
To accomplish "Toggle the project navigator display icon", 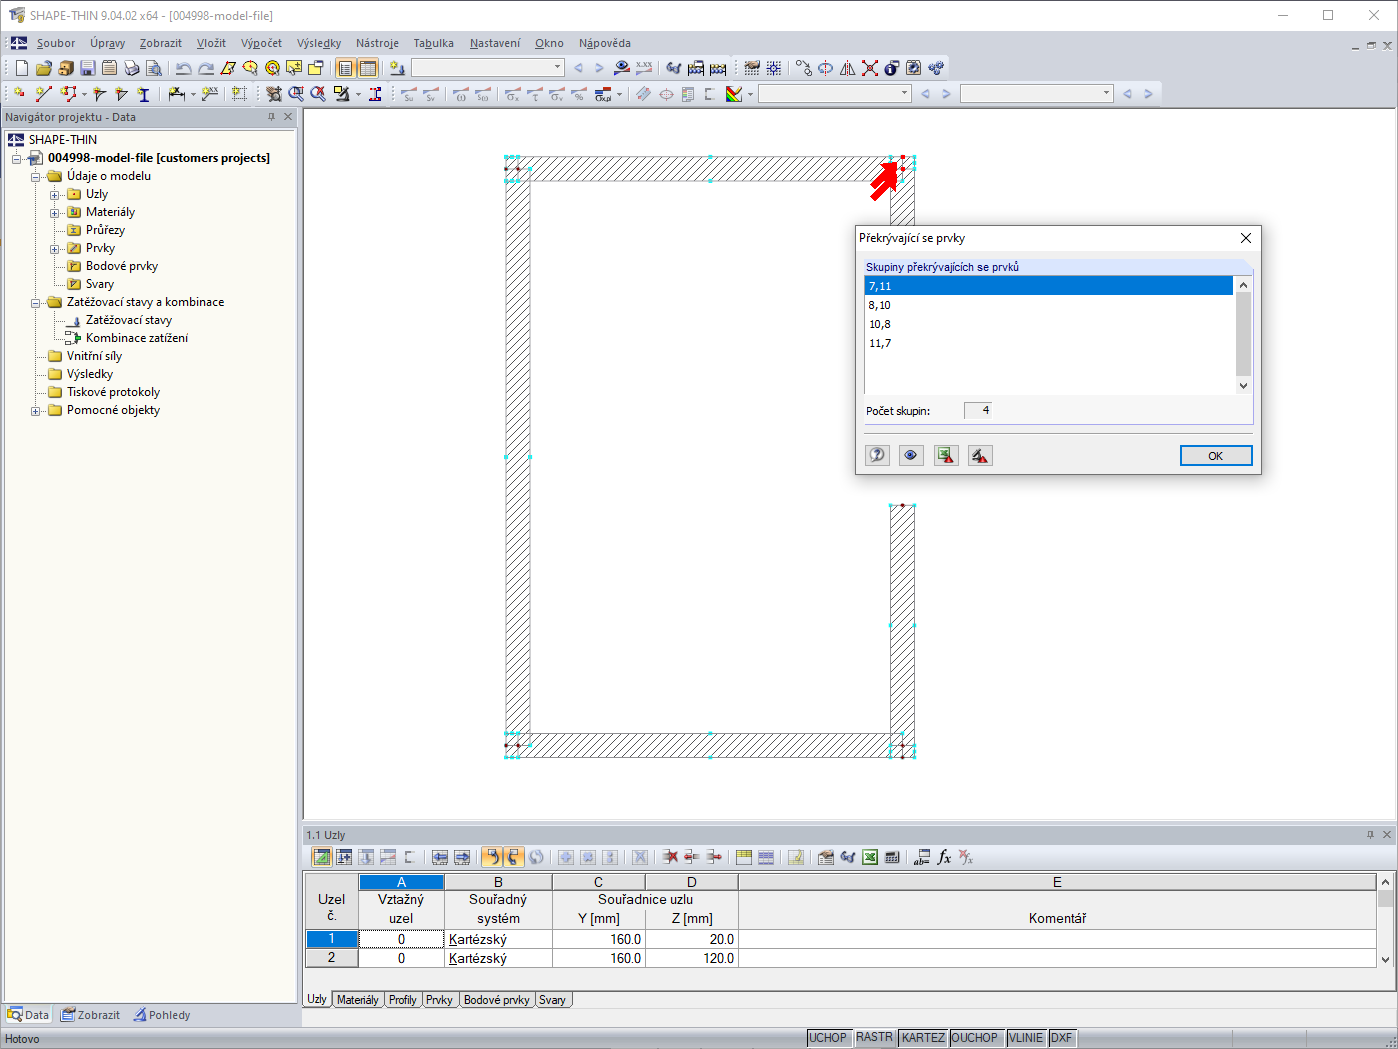I will [x=345, y=68].
